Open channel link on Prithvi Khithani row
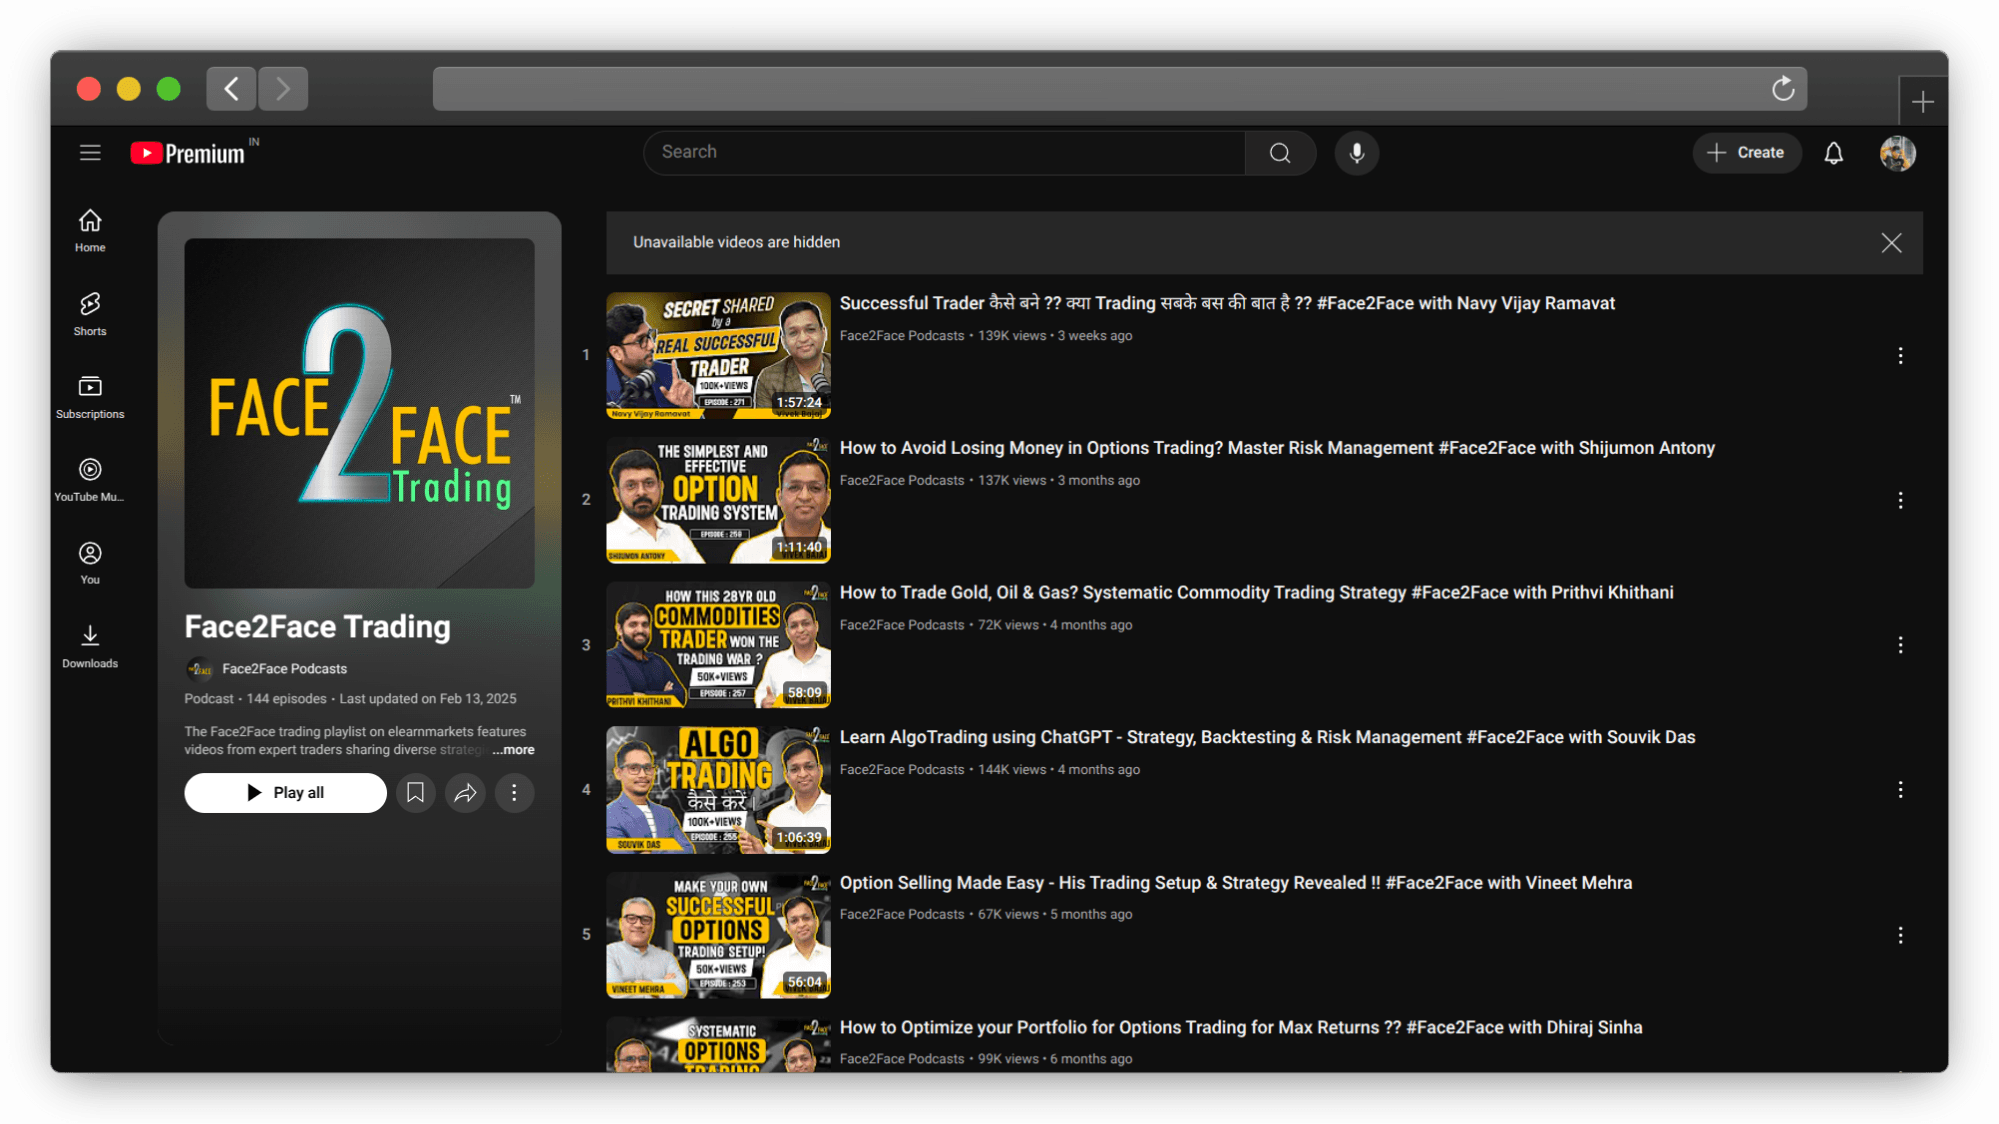Screen dimensions: 1999x1124 (x=902, y=625)
